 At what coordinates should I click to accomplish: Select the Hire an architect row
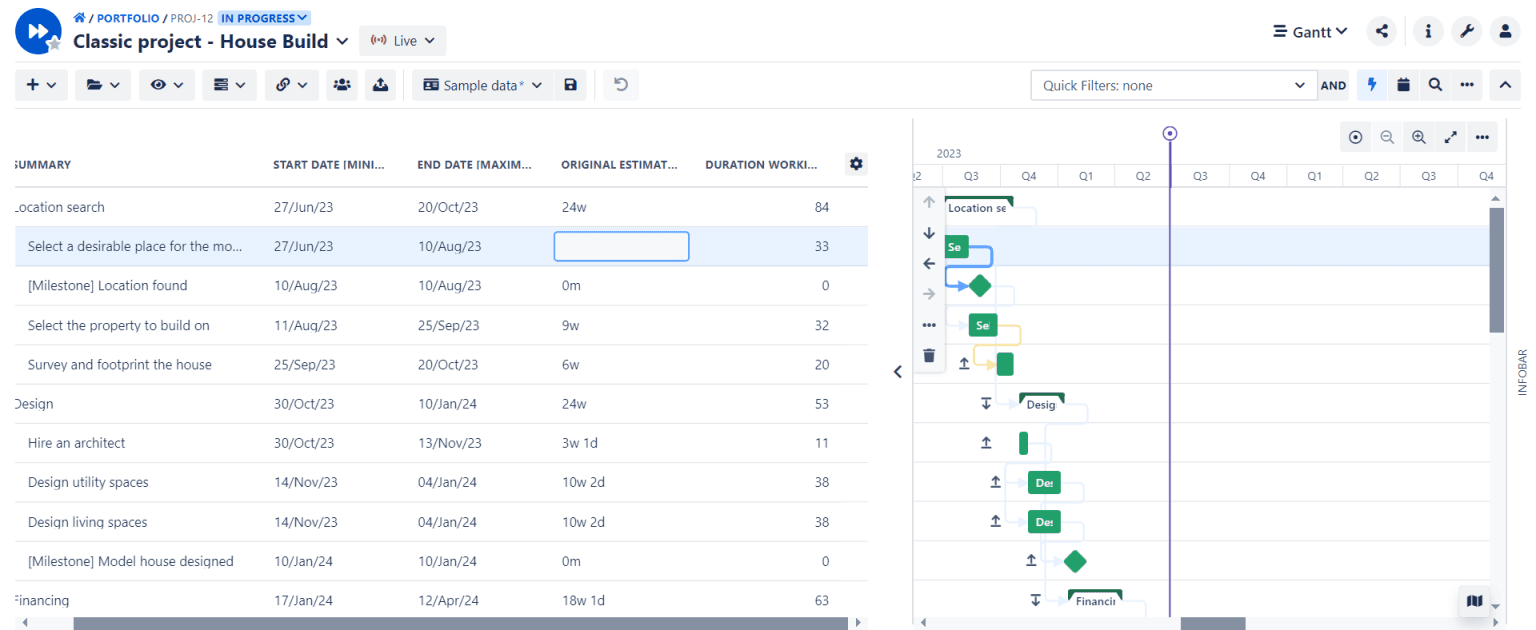(x=441, y=443)
